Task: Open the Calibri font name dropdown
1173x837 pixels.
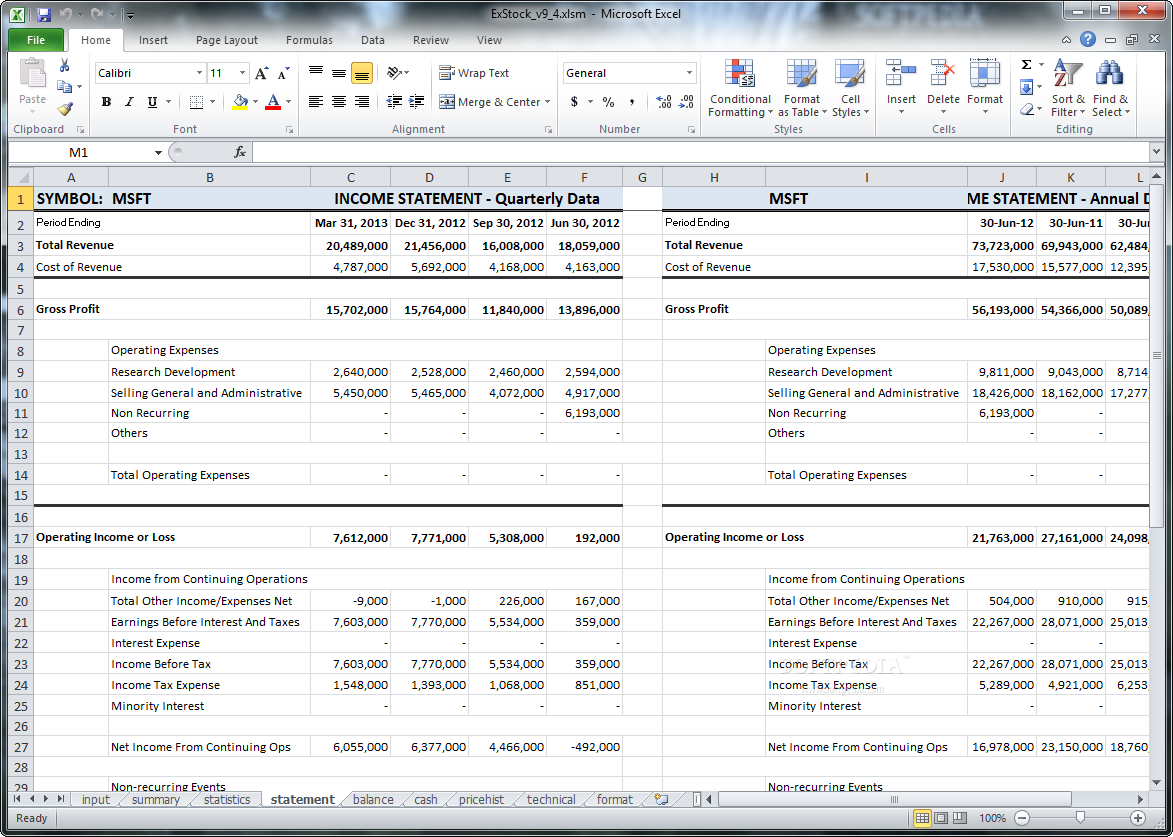Action: point(199,73)
